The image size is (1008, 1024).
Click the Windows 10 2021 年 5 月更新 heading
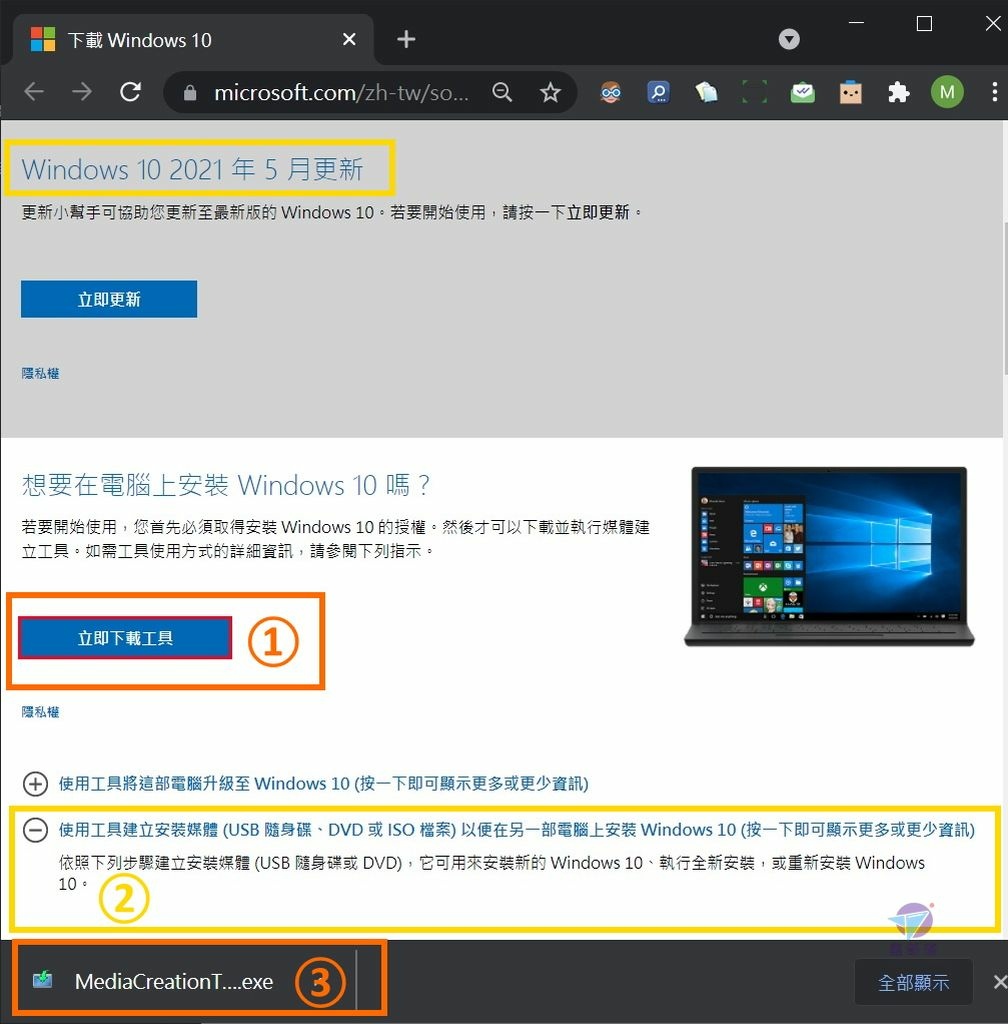click(x=192, y=169)
